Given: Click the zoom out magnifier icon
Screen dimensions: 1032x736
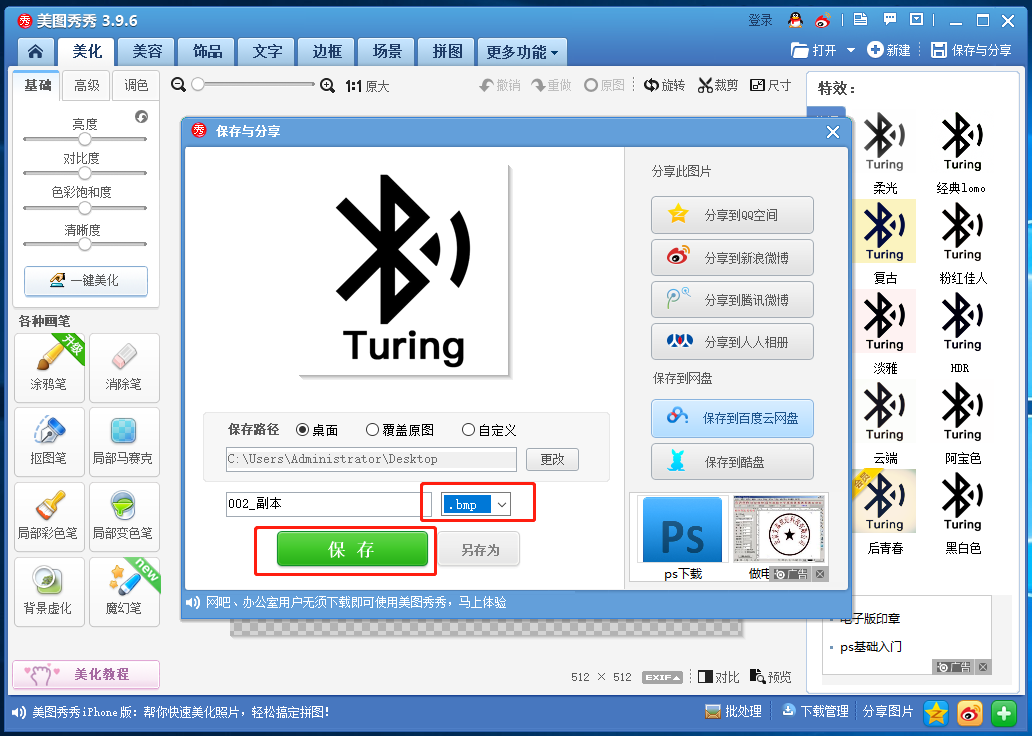Looking at the screenshot, I should pyautogui.click(x=178, y=85).
